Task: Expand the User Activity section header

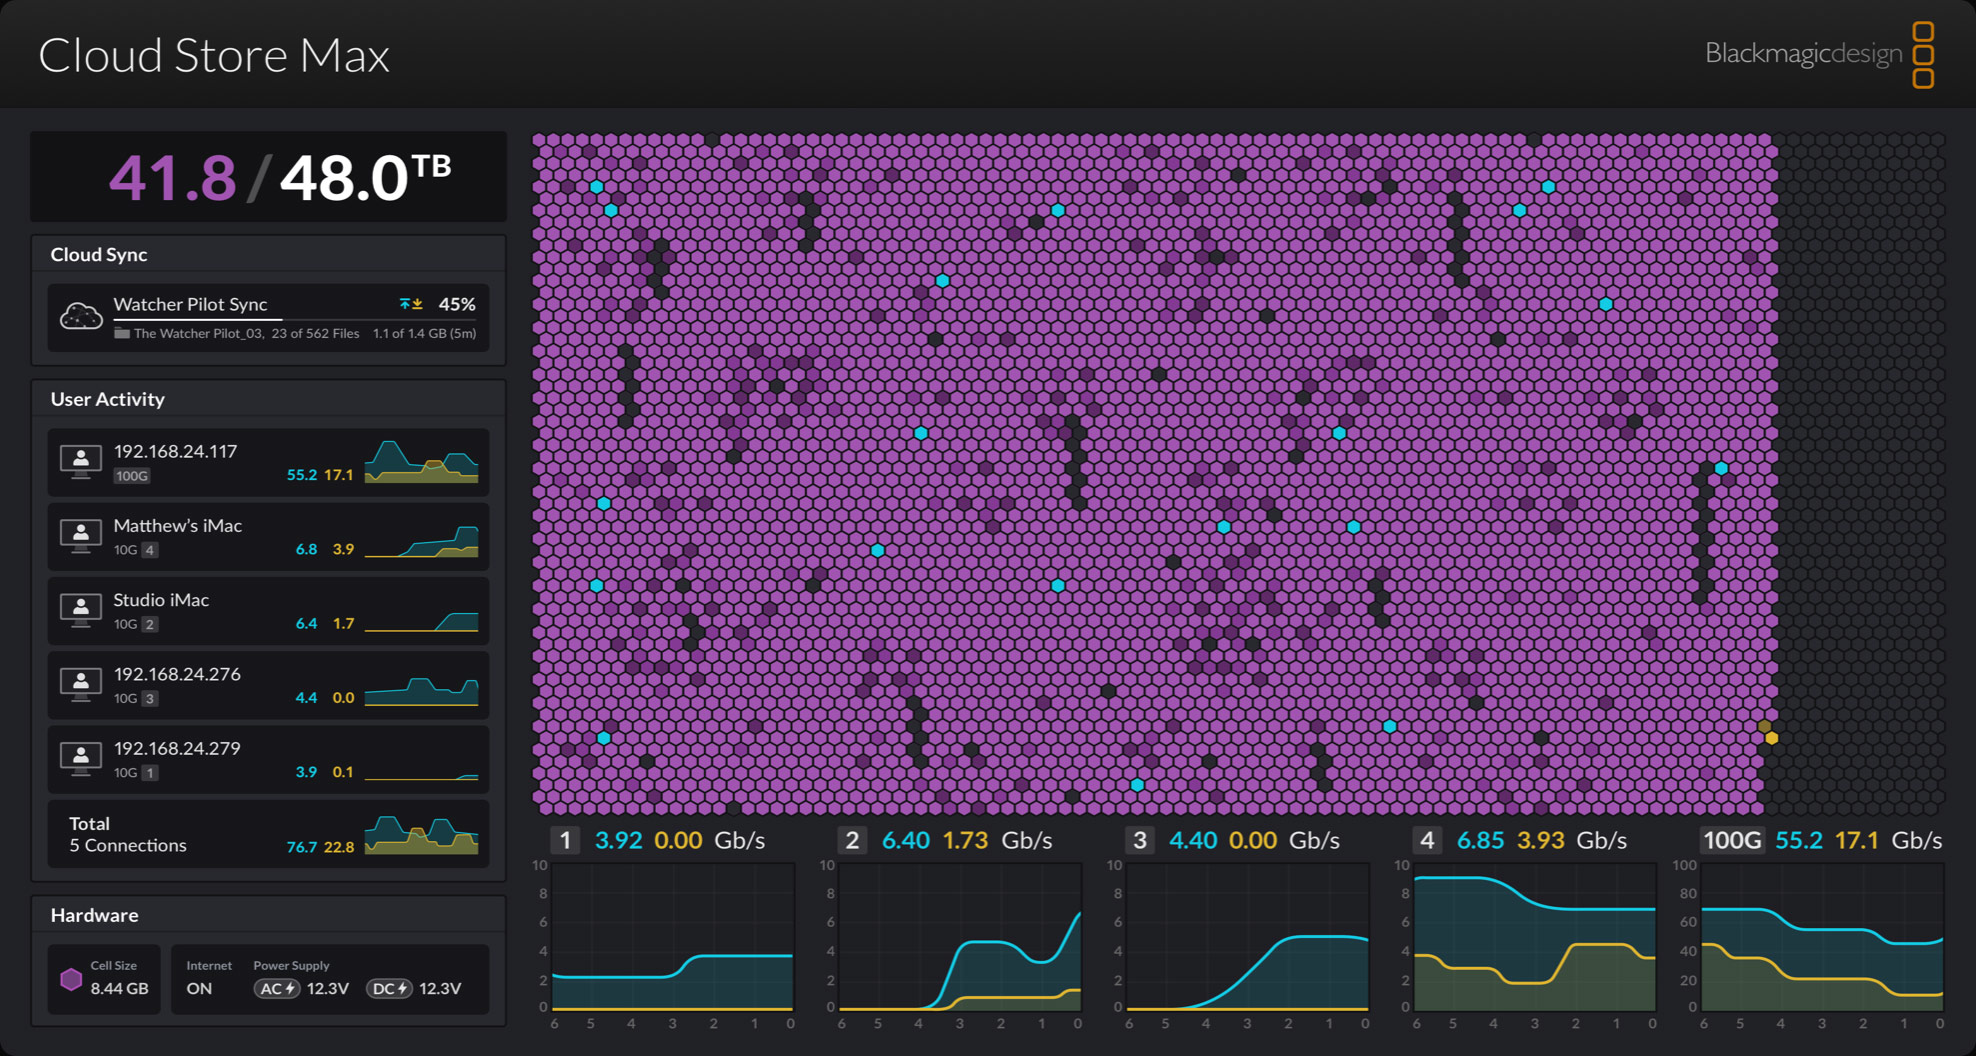Action: point(107,399)
